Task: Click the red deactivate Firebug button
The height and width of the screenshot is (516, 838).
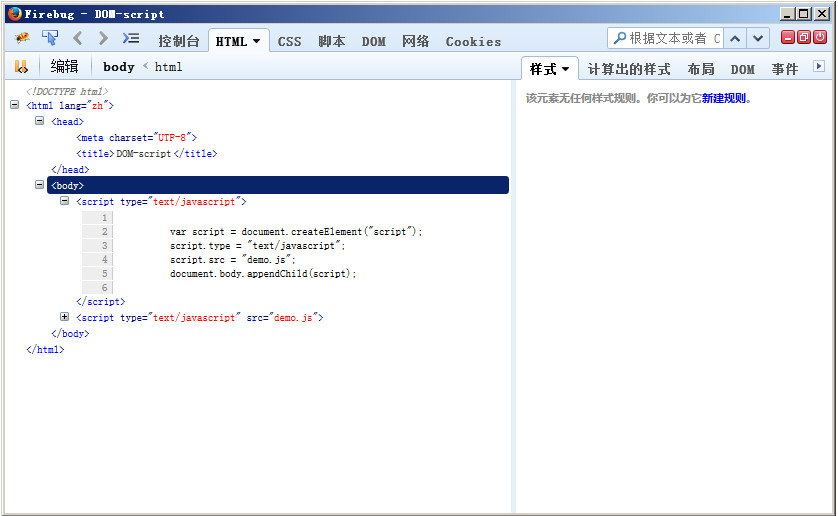Action: 820,38
